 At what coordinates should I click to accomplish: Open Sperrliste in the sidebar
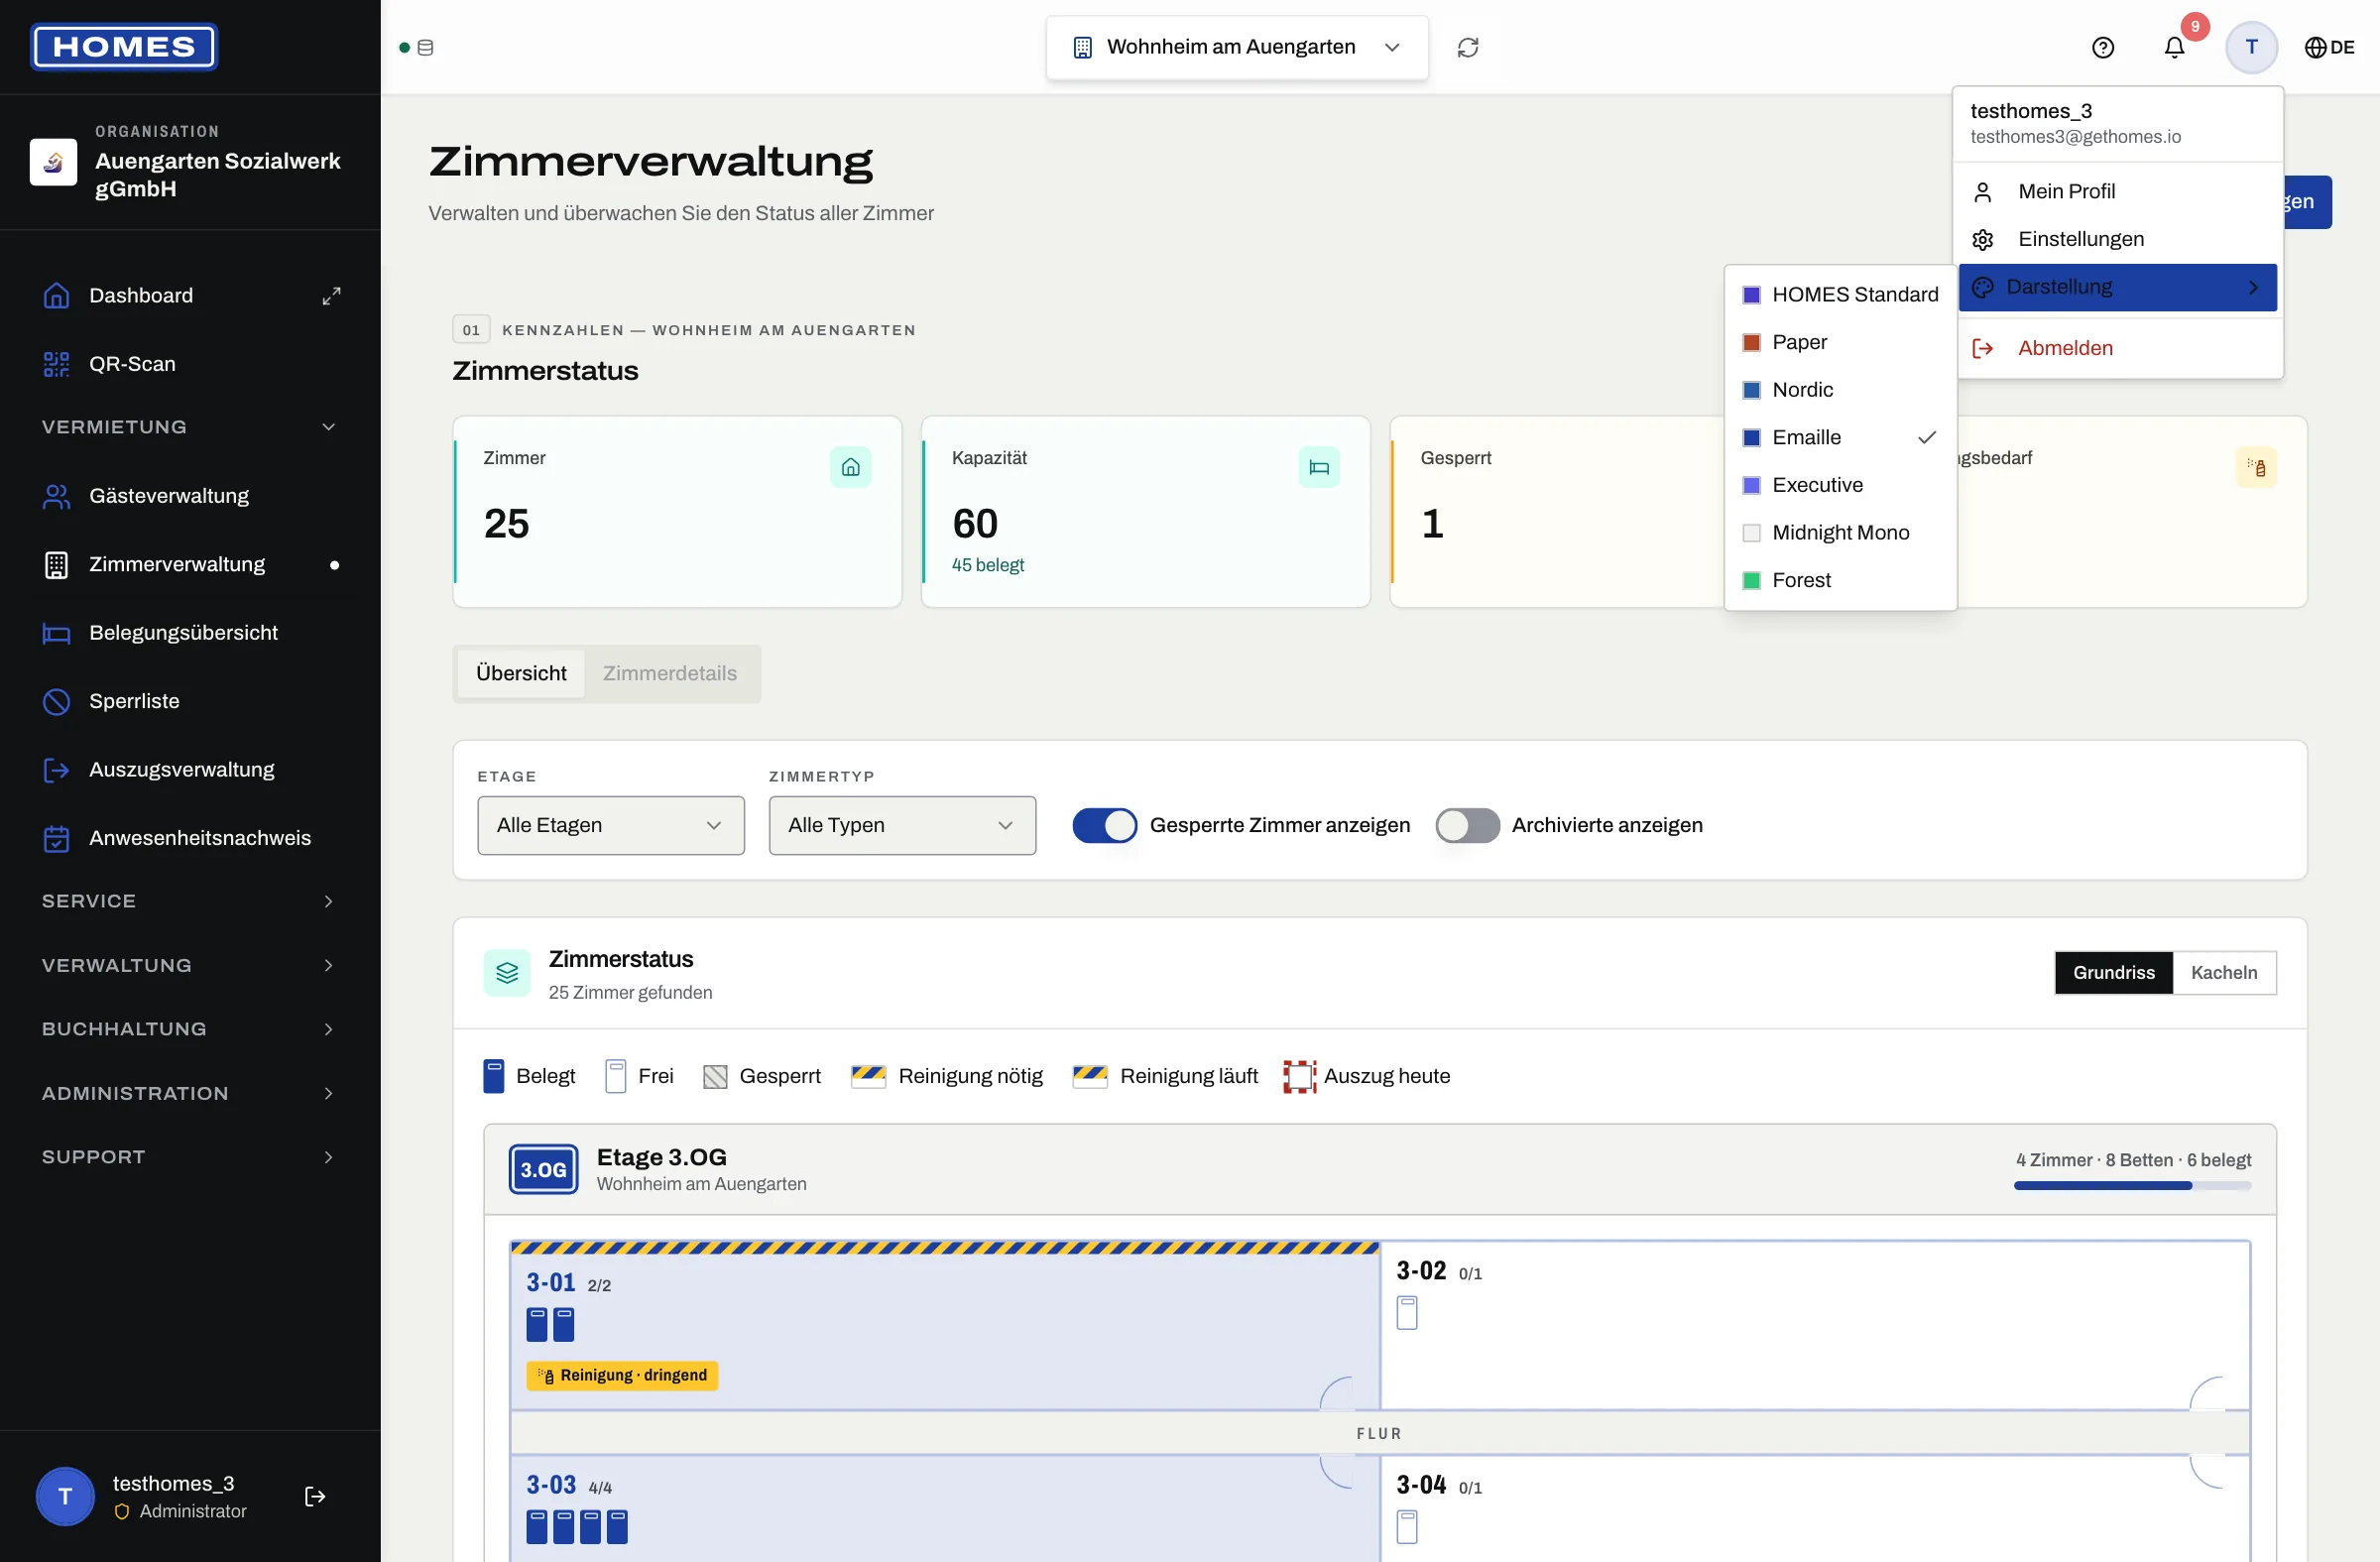[190, 701]
